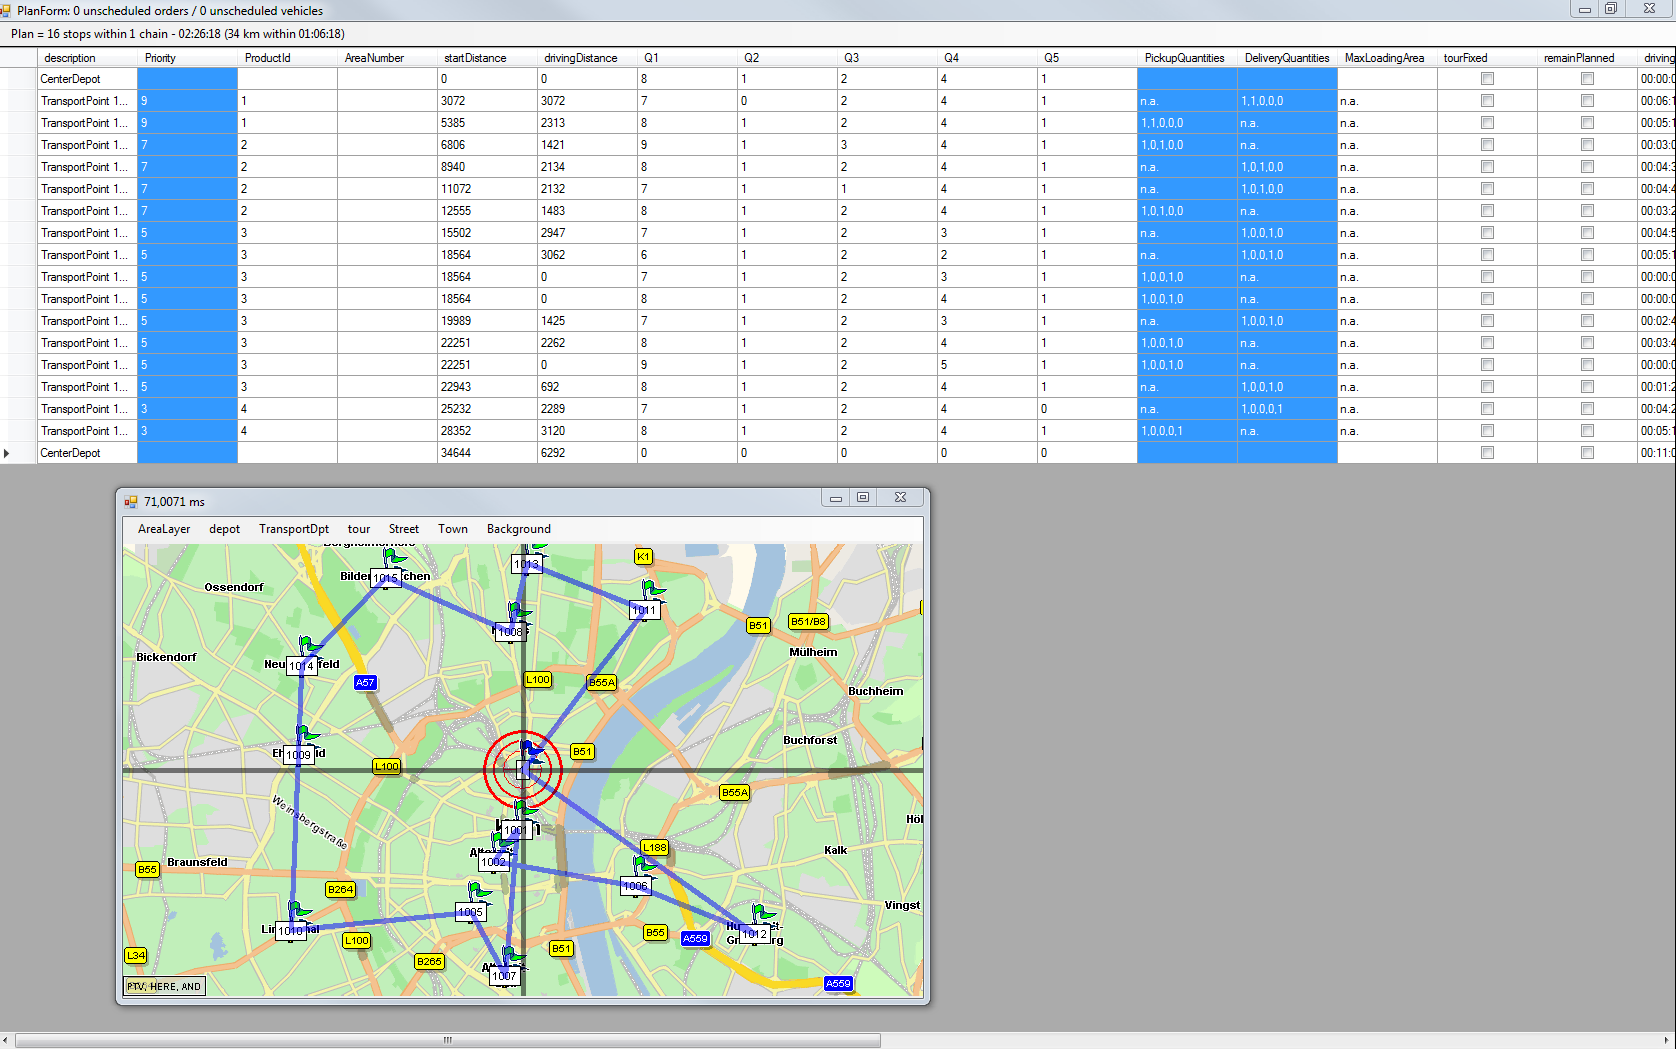Open the TransportDpt dropdown menu

click(x=293, y=529)
